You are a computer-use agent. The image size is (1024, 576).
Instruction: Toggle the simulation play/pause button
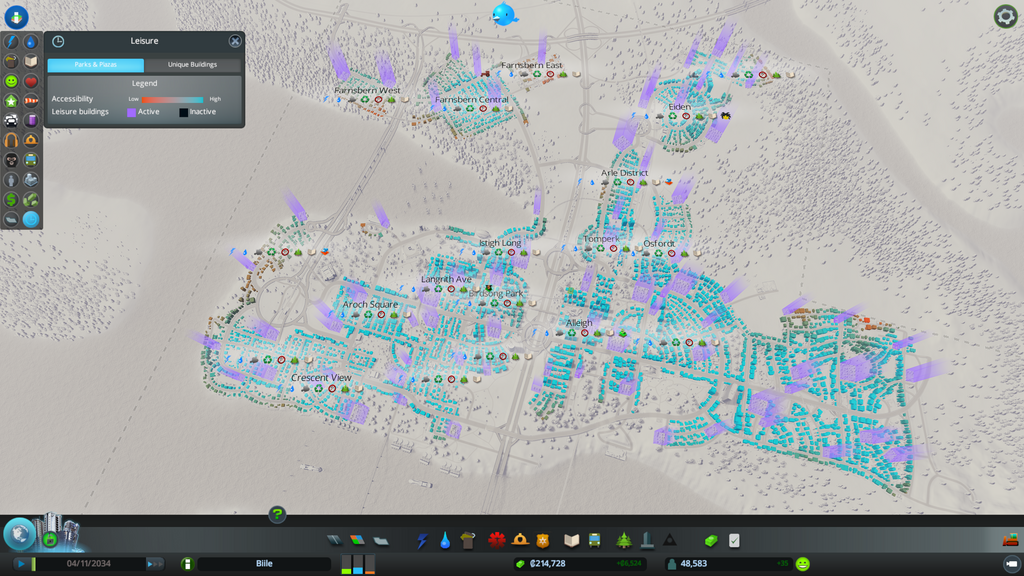(22, 564)
